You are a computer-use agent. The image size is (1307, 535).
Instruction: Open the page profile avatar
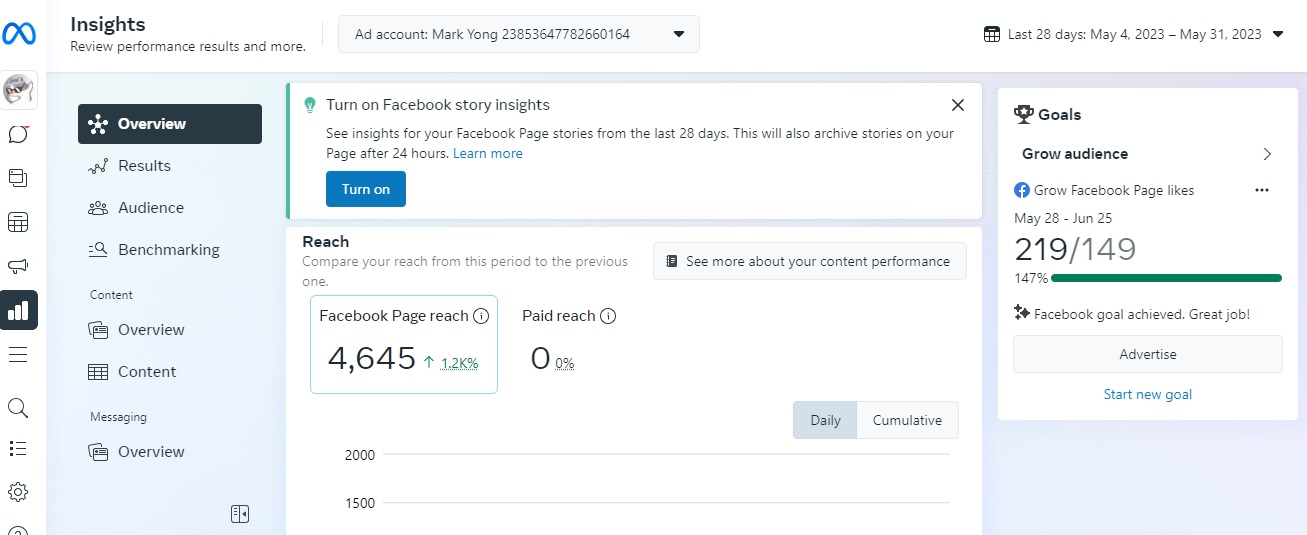(x=19, y=91)
